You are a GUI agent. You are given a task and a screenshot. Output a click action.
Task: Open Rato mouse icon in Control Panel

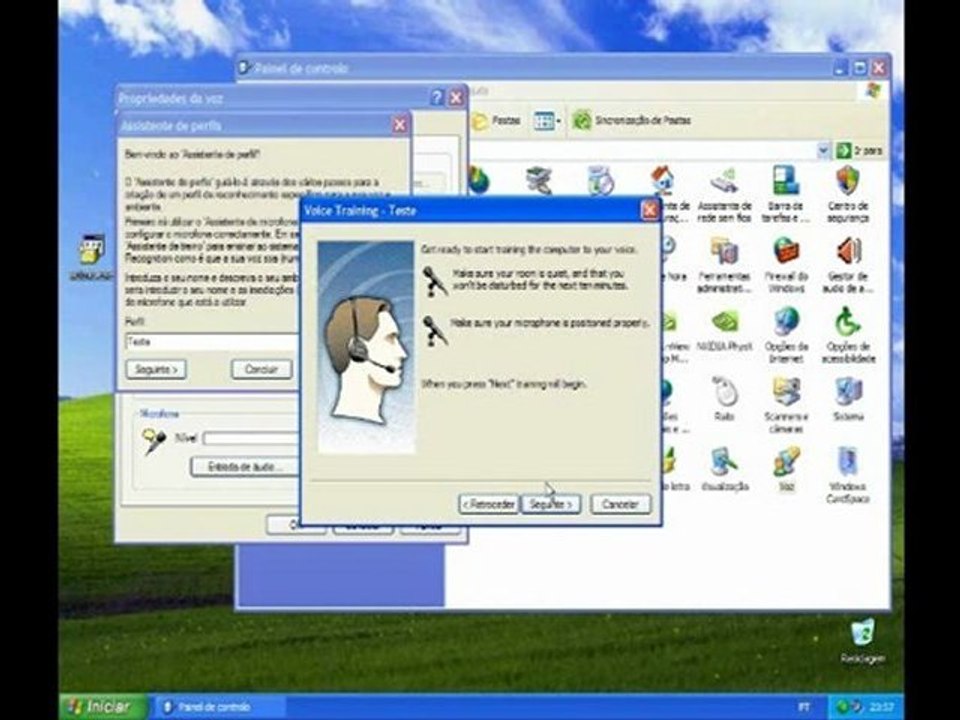[724, 399]
